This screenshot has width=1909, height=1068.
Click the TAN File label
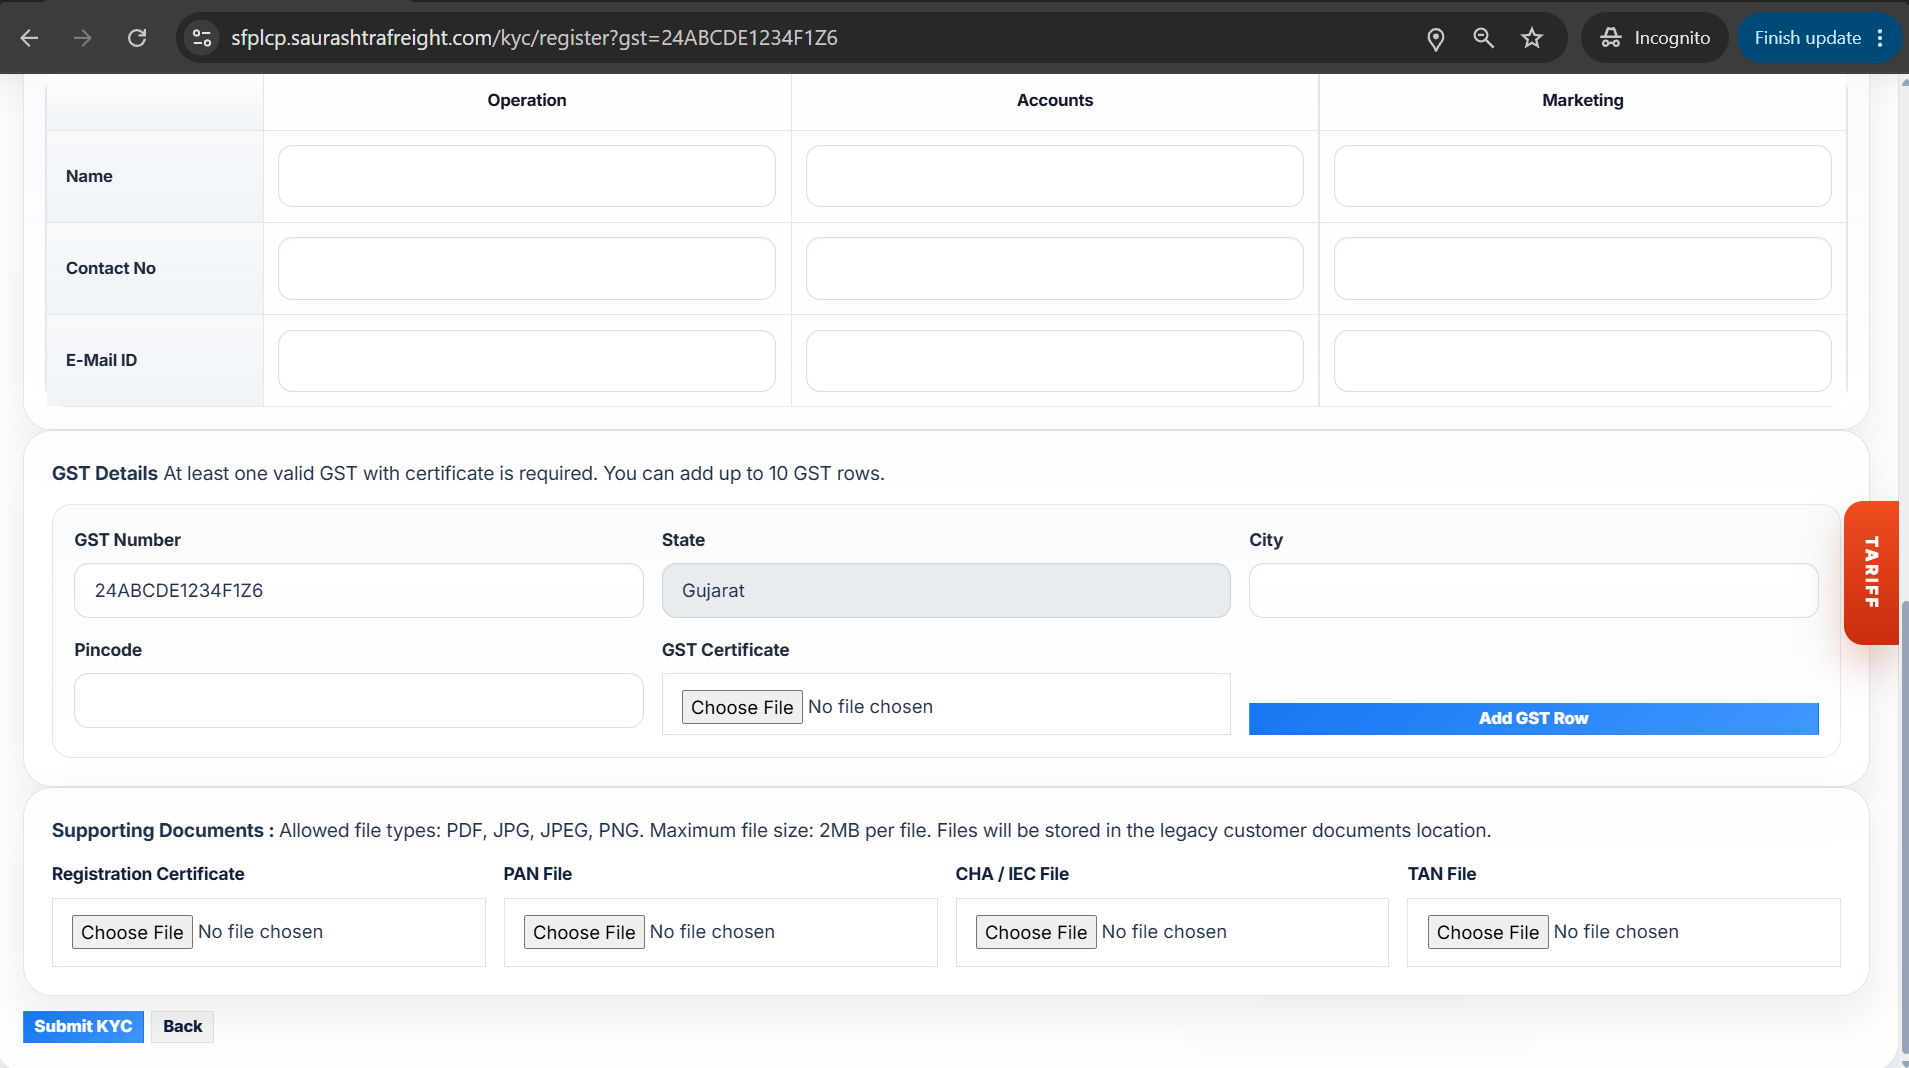pos(1442,874)
